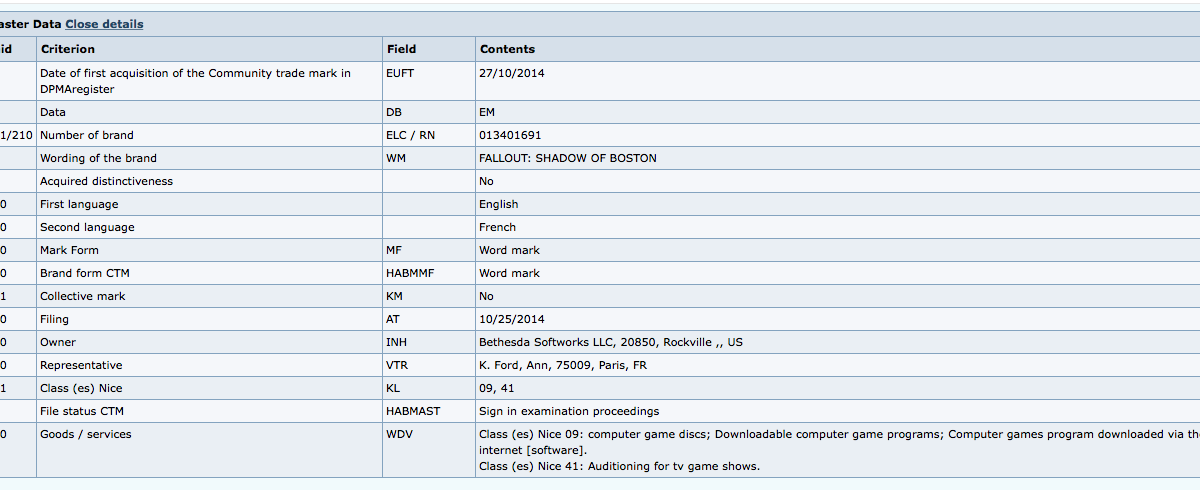
Task: Click the Close details link
Action: (104, 24)
